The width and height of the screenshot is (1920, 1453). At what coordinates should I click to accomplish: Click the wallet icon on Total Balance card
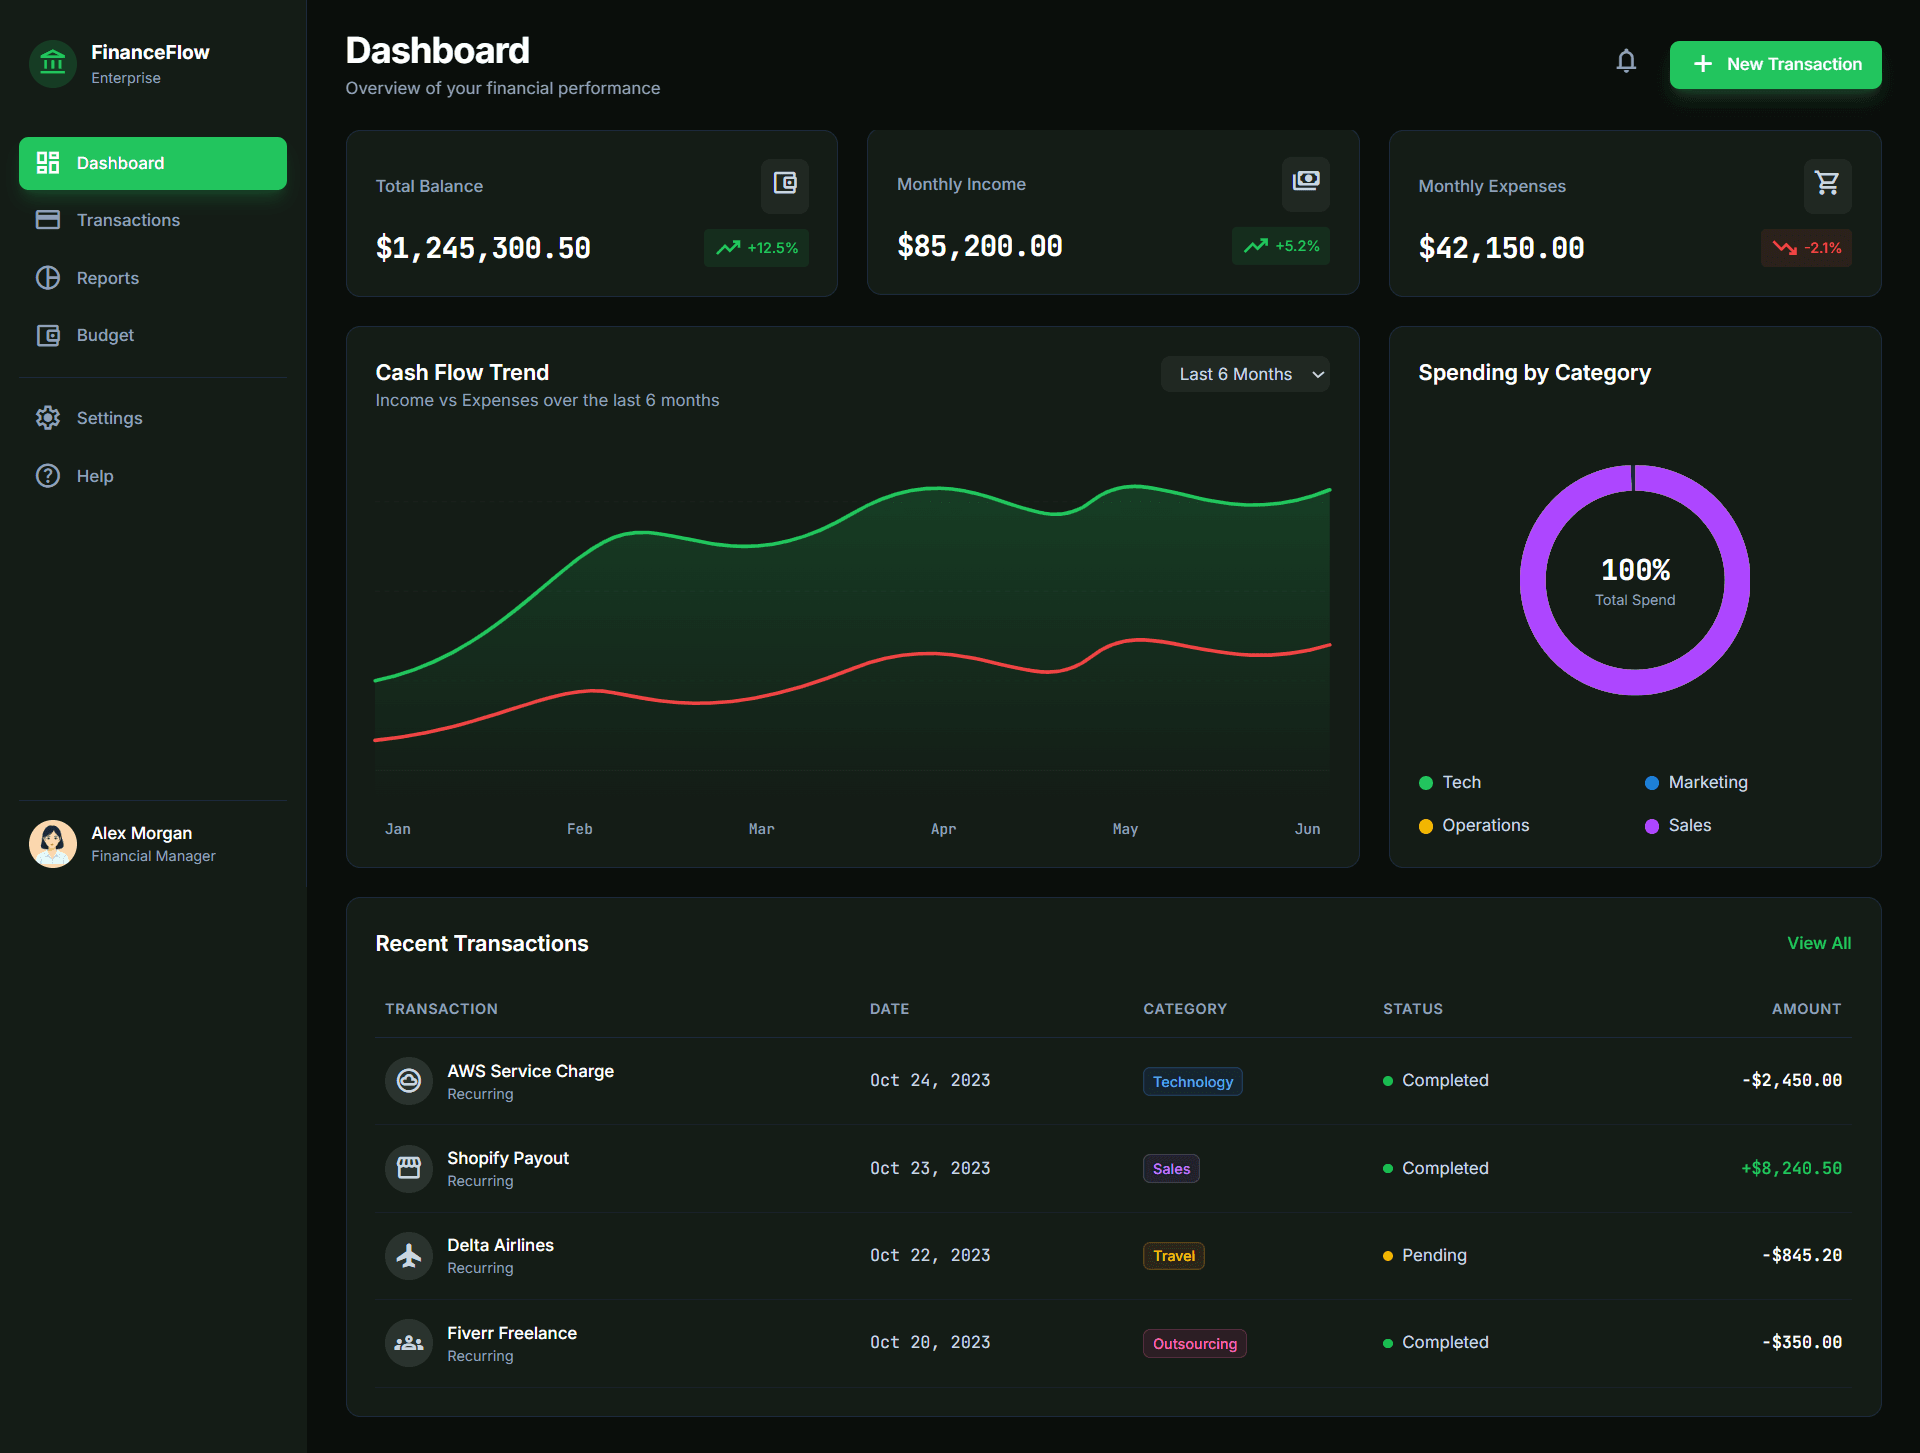785,184
